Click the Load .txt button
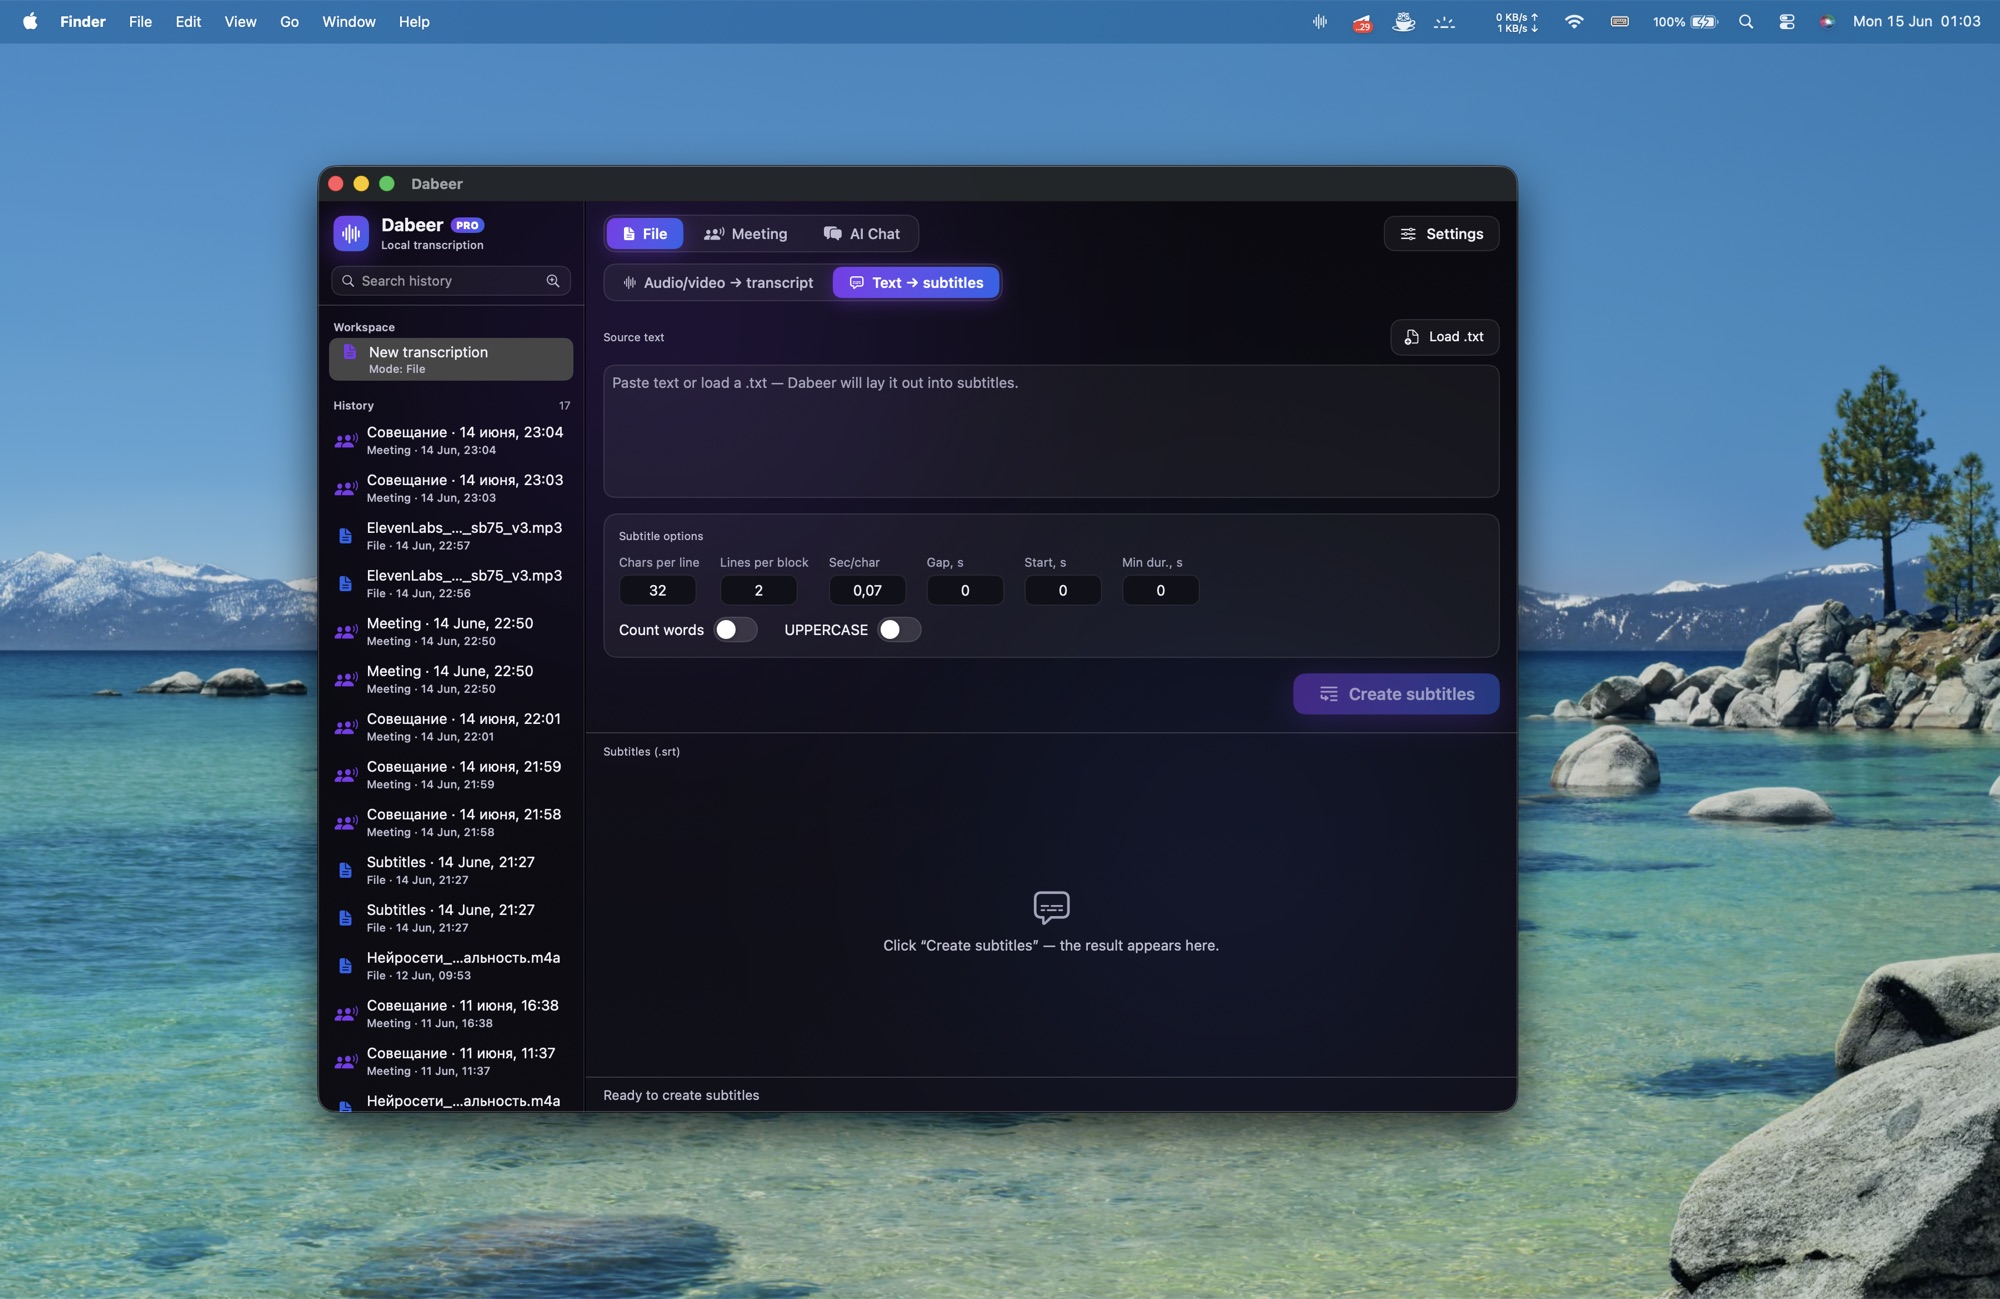 click(x=1444, y=337)
